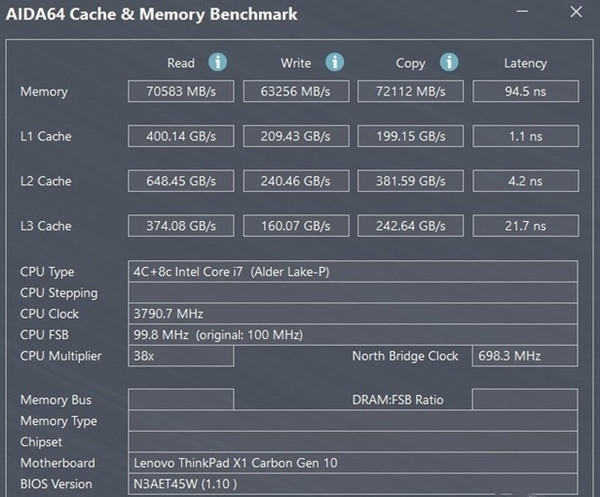Click the Memory Copy 72112 MB/s result
Screen dimensions: 600x497
tap(410, 92)
